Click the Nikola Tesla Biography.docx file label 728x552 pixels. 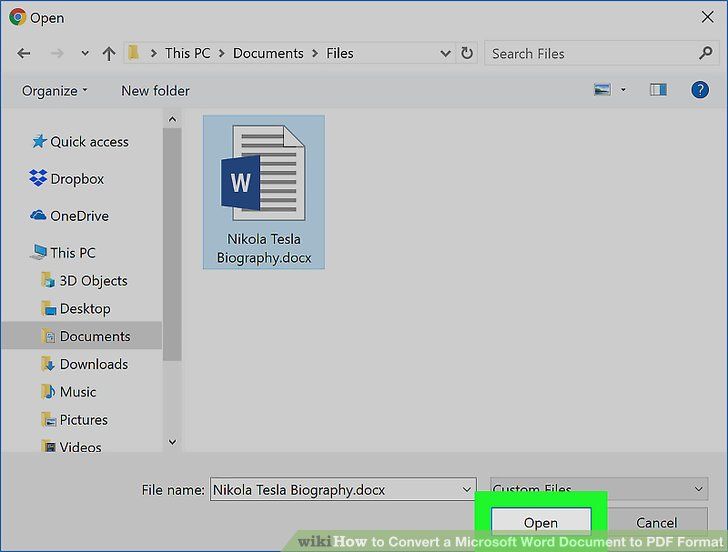point(264,248)
